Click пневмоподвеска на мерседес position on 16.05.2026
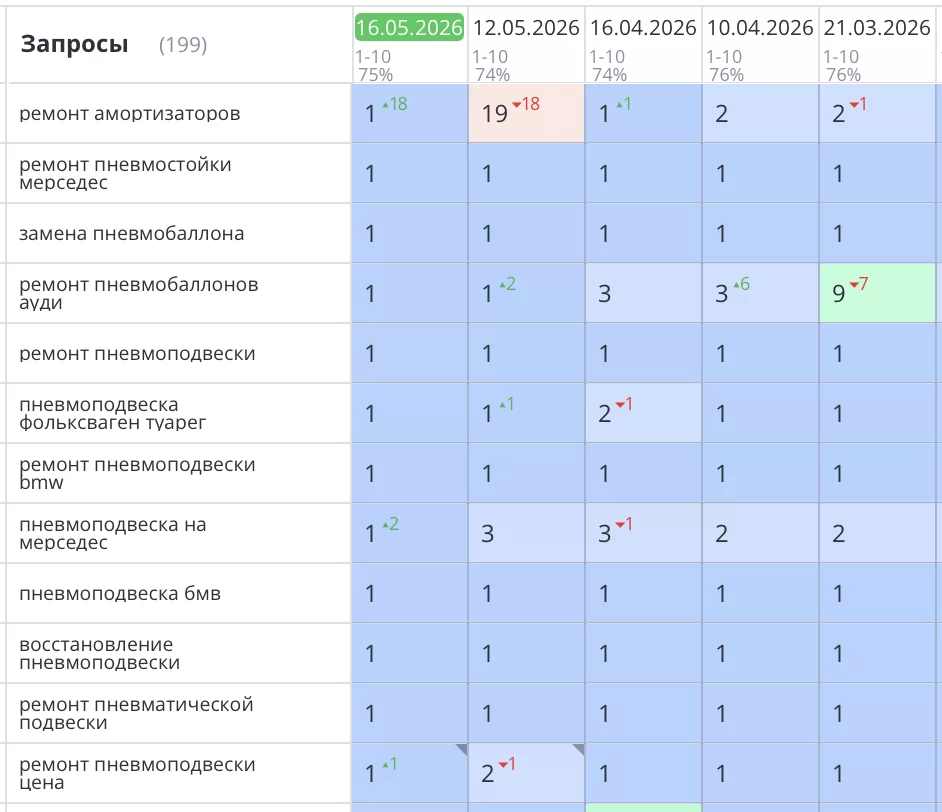 [410, 534]
